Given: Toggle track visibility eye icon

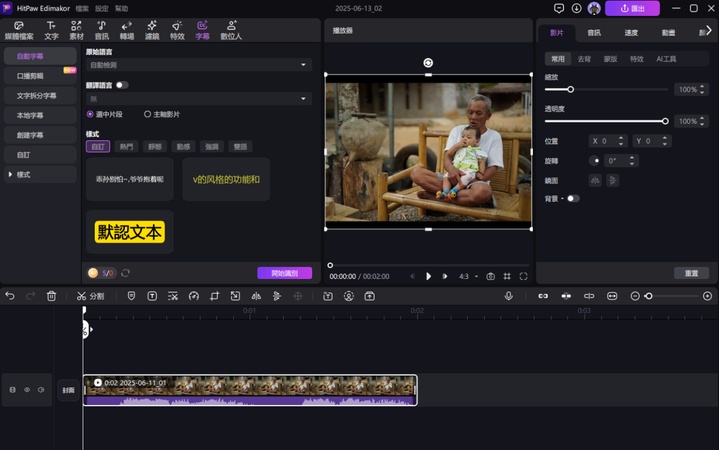Looking at the screenshot, I should tap(27, 390).
